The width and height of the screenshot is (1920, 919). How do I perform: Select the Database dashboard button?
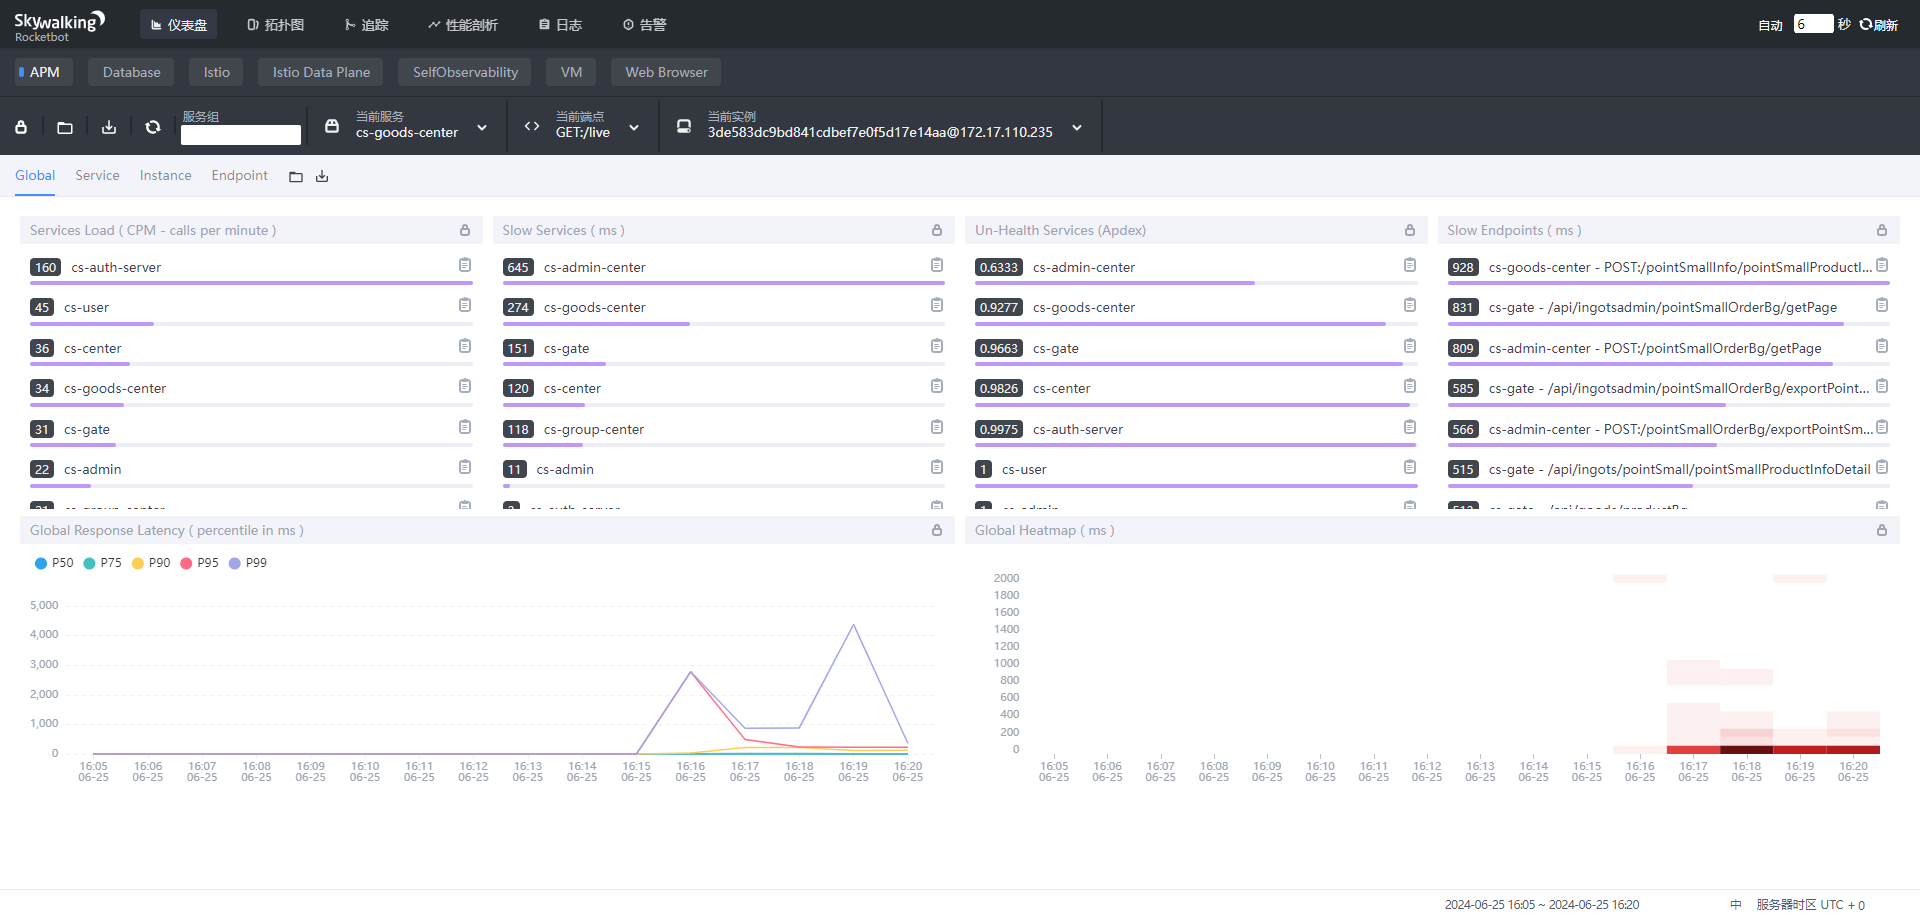[x=131, y=72]
